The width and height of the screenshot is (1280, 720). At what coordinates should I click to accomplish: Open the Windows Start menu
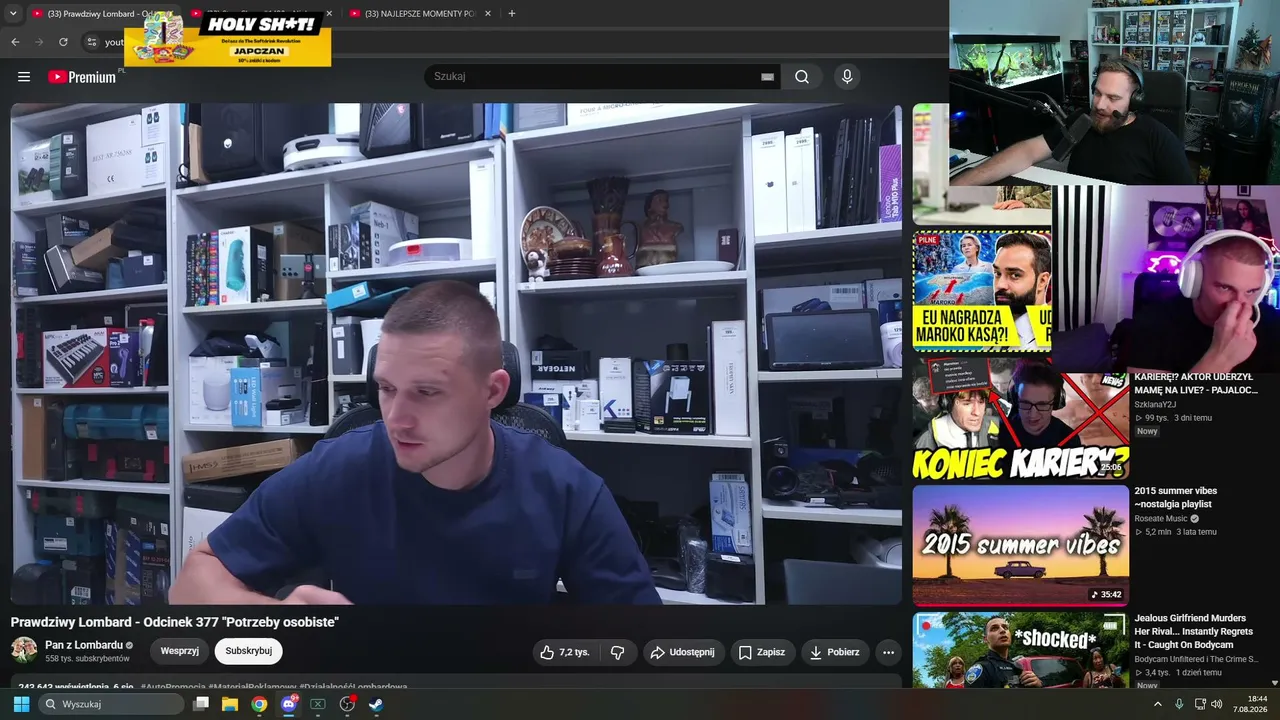click(21, 704)
